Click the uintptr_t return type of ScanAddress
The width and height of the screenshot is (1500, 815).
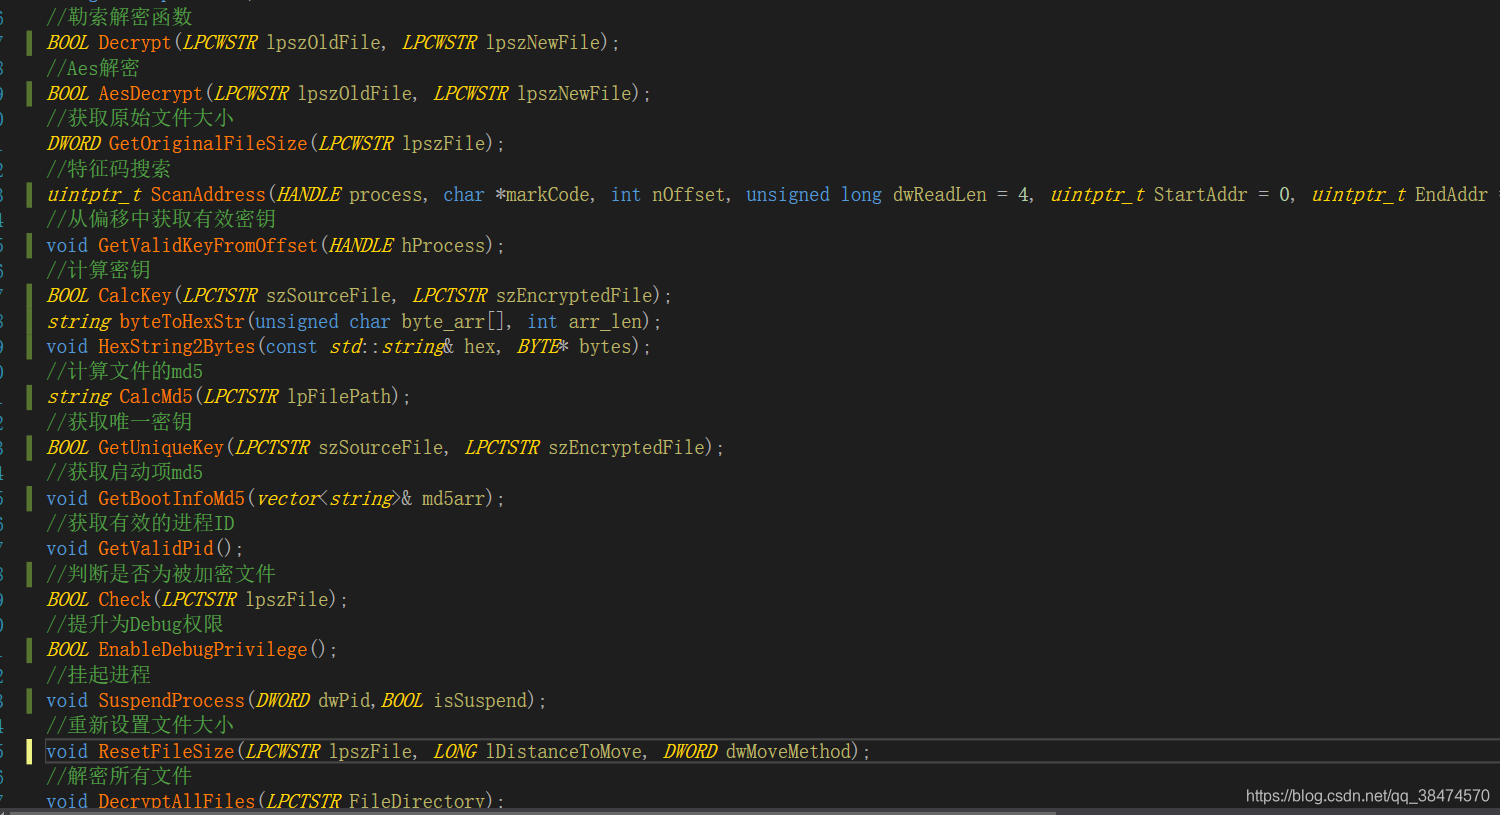(x=94, y=195)
